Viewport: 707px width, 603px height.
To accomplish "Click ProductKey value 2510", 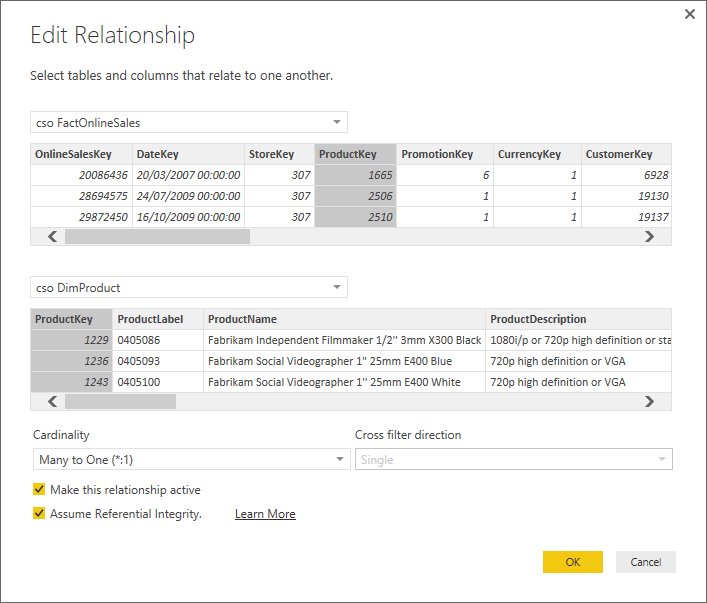I will point(355,217).
